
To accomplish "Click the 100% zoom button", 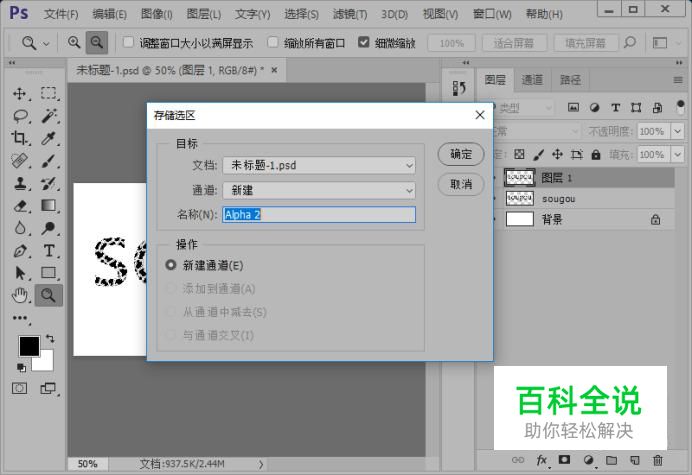I will [451, 43].
